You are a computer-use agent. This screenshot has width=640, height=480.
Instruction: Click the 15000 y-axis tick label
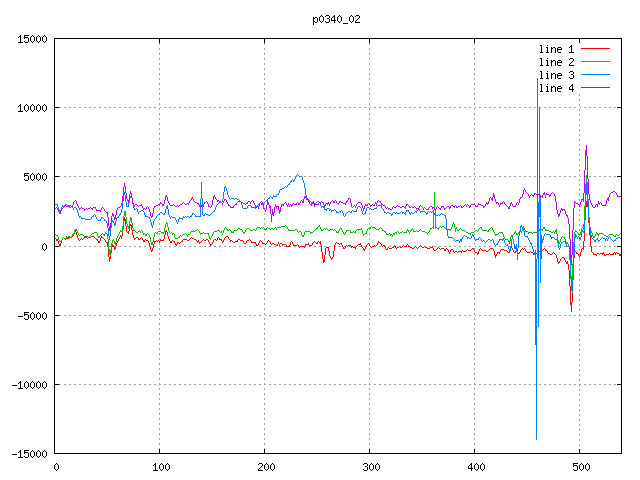pos(32,39)
